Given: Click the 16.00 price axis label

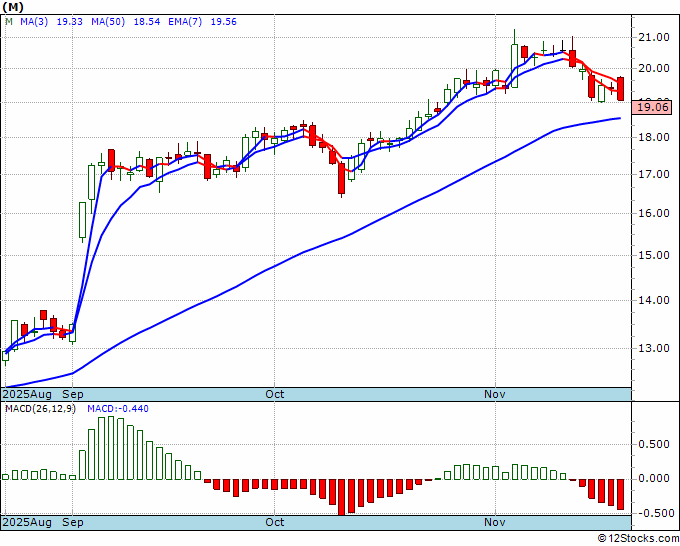Looking at the screenshot, I should 654,213.
